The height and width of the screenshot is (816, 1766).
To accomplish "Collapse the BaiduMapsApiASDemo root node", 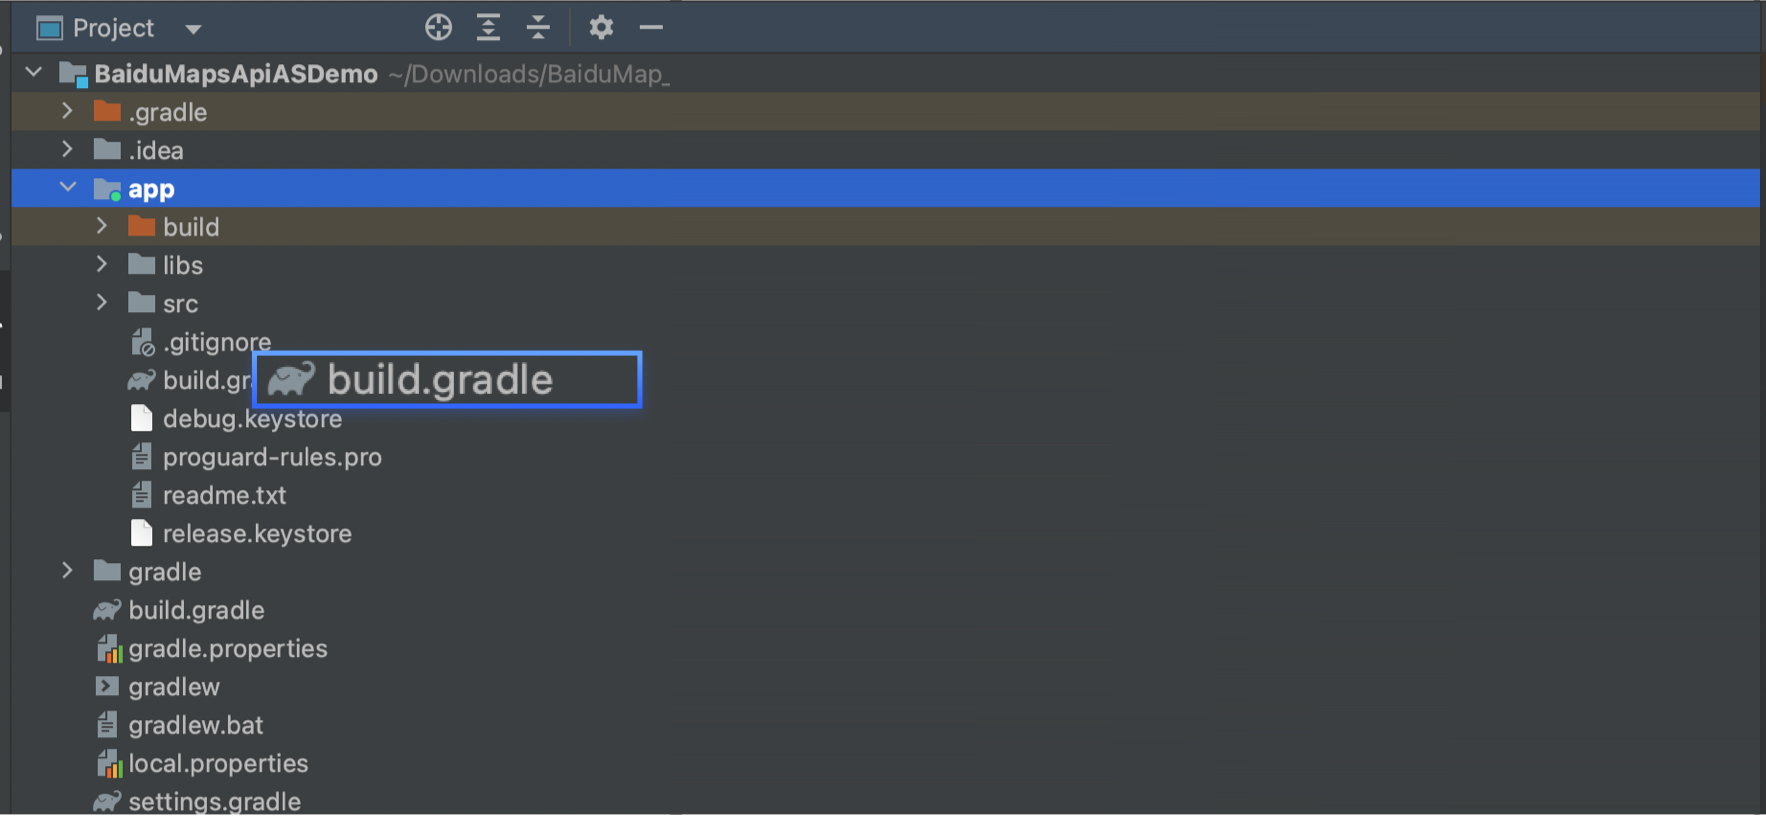I will (34, 73).
